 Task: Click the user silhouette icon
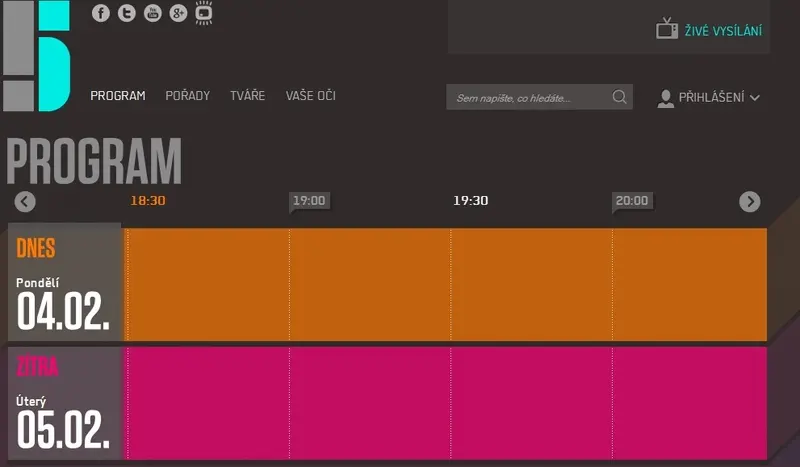click(x=665, y=98)
